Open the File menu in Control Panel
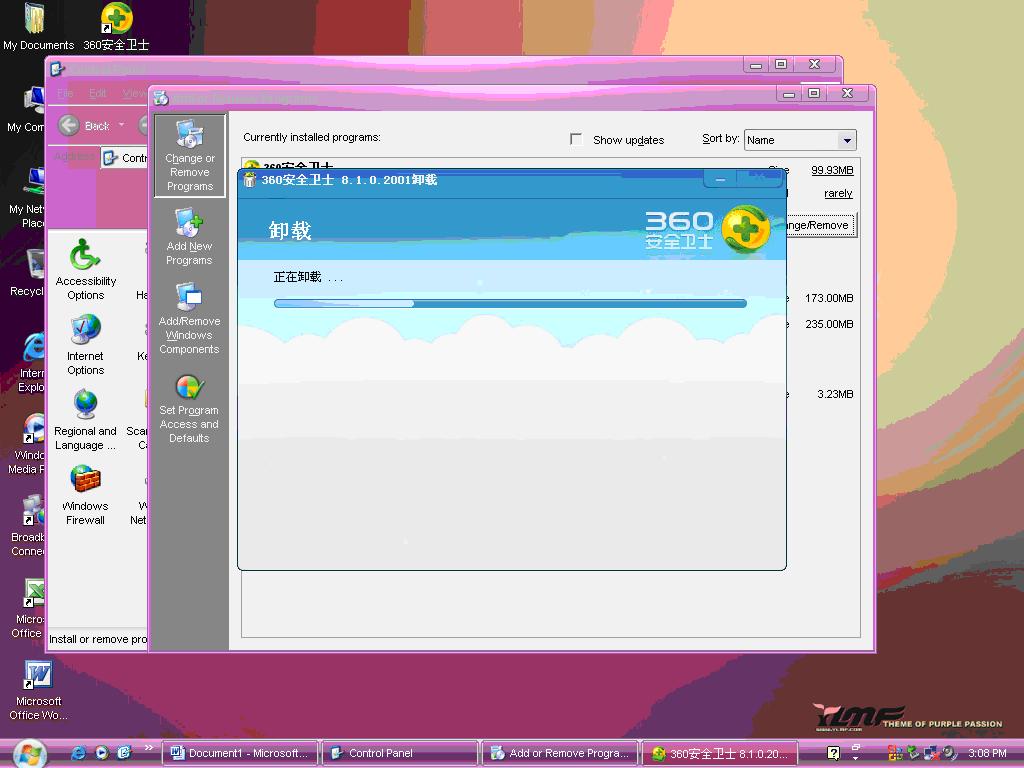The width and height of the screenshot is (1024, 768). point(65,93)
